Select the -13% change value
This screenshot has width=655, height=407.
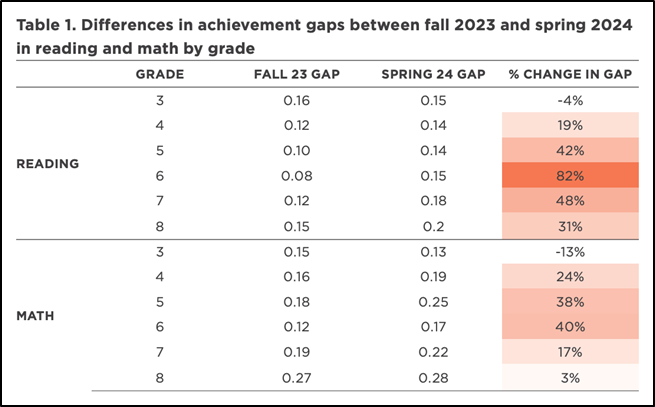(571, 253)
